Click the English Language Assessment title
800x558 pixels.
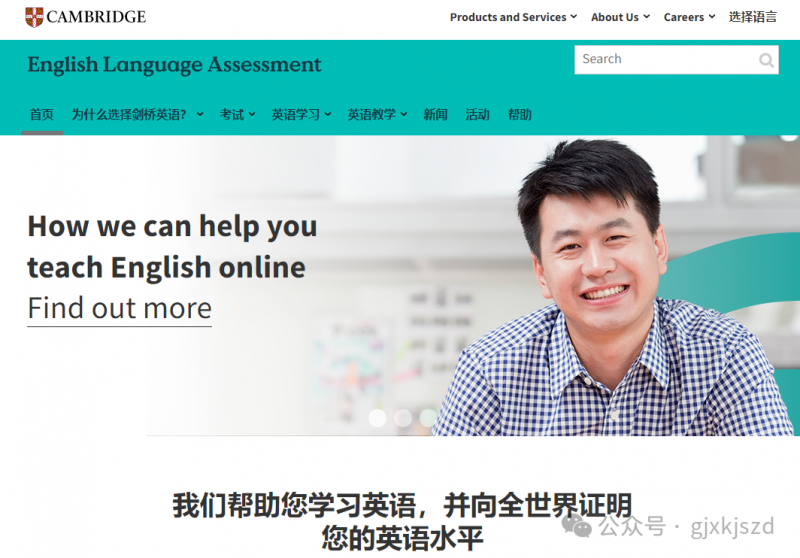(x=174, y=65)
